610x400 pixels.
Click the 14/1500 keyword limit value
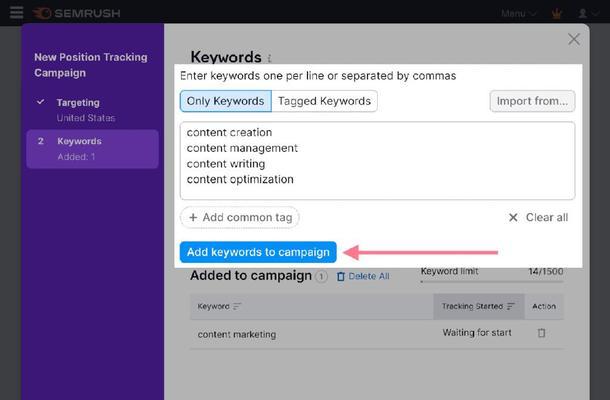click(x=545, y=272)
